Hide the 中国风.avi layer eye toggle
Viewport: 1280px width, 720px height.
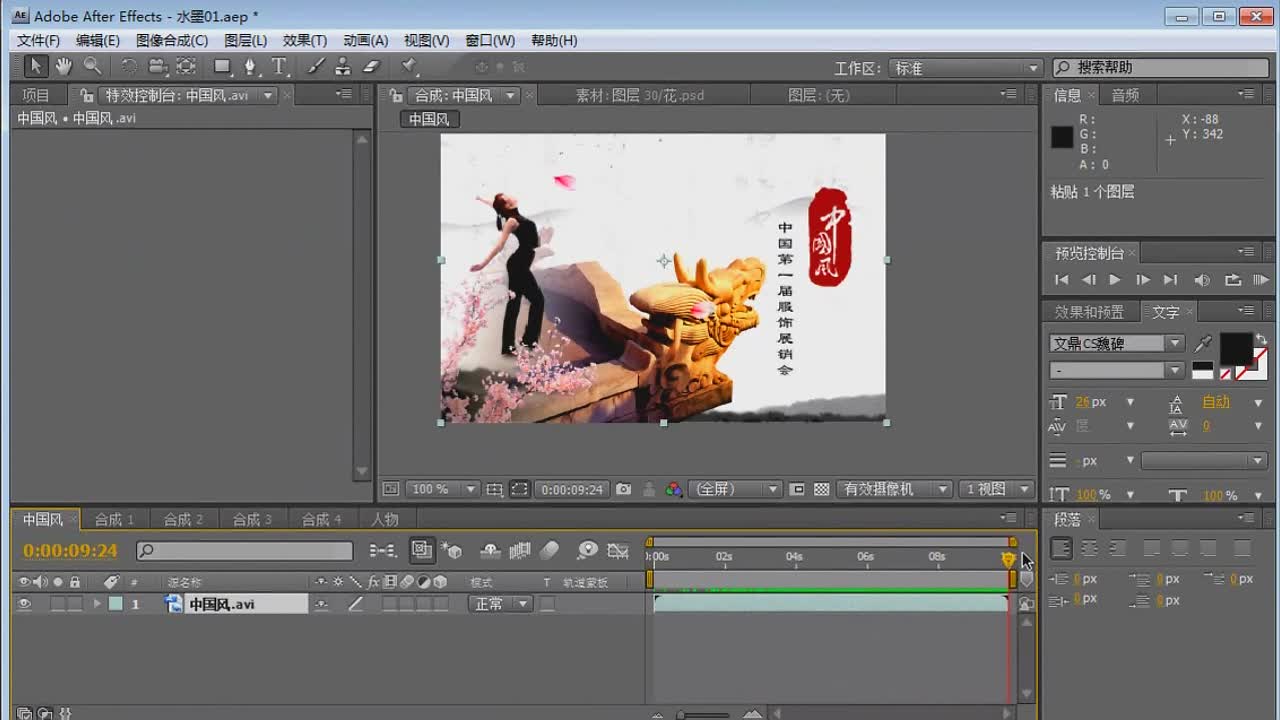click(x=25, y=604)
